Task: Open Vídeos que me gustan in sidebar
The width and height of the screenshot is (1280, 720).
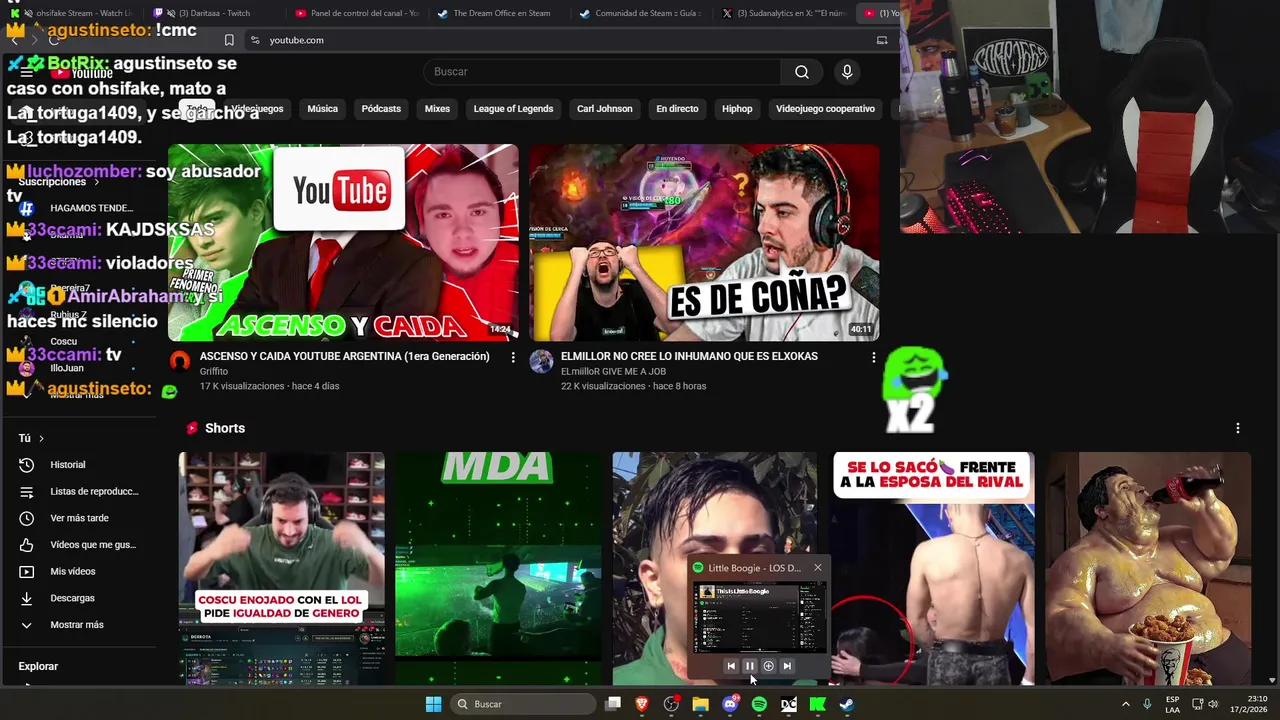Action: pos(80,545)
